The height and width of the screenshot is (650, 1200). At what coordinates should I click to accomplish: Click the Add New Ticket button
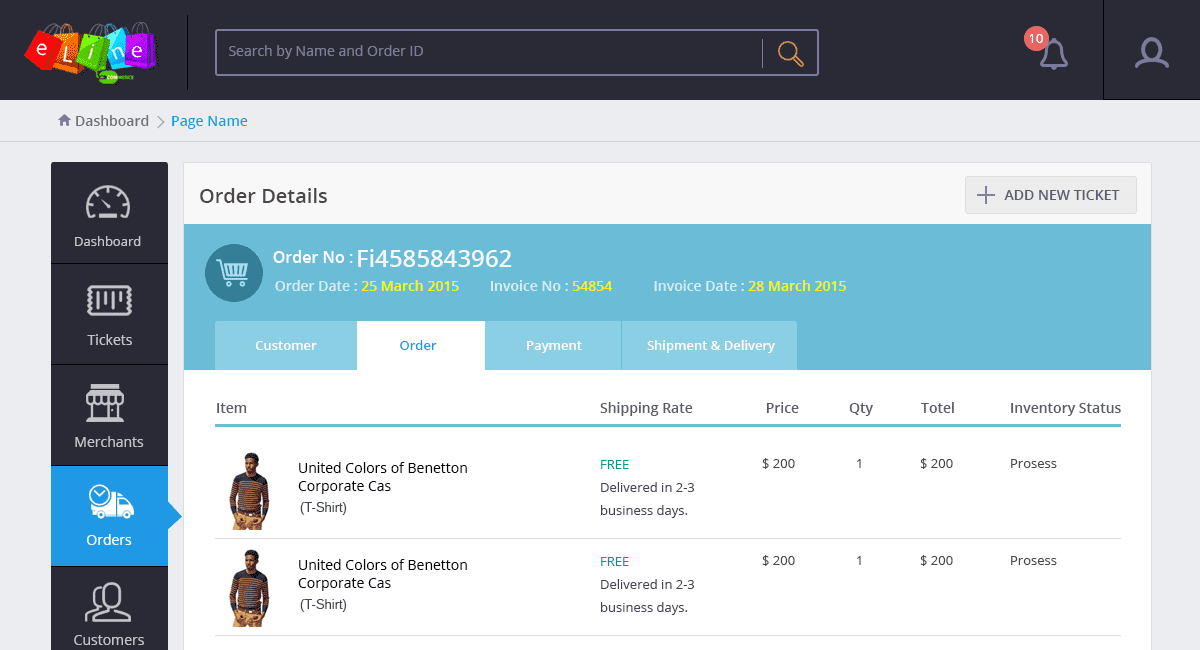1051,195
